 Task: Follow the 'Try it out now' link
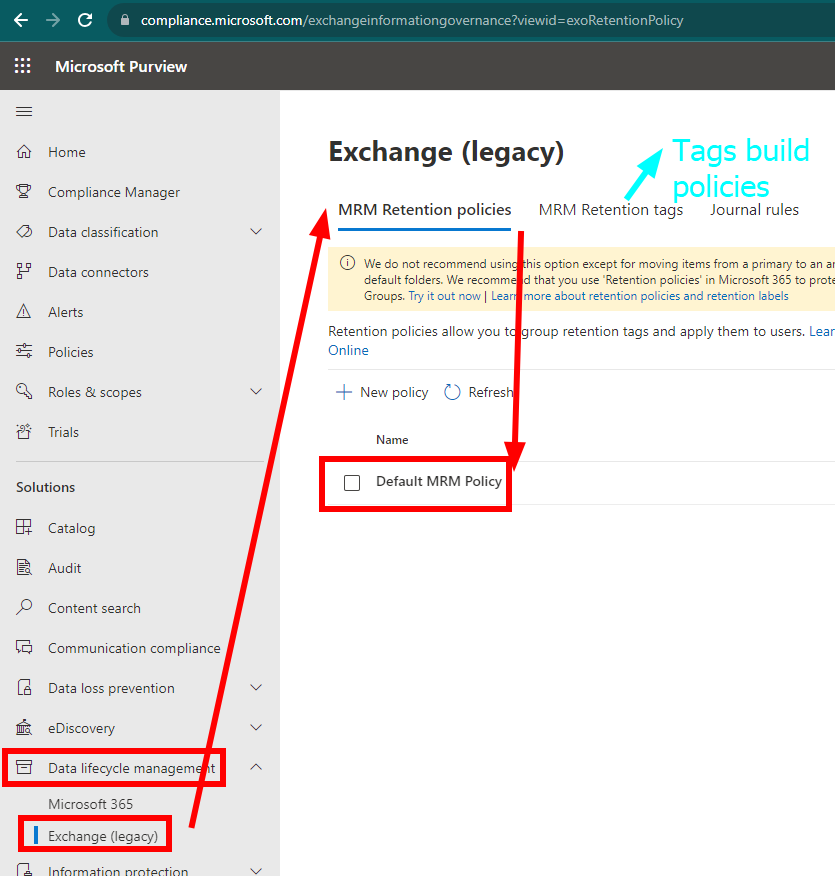(x=445, y=296)
